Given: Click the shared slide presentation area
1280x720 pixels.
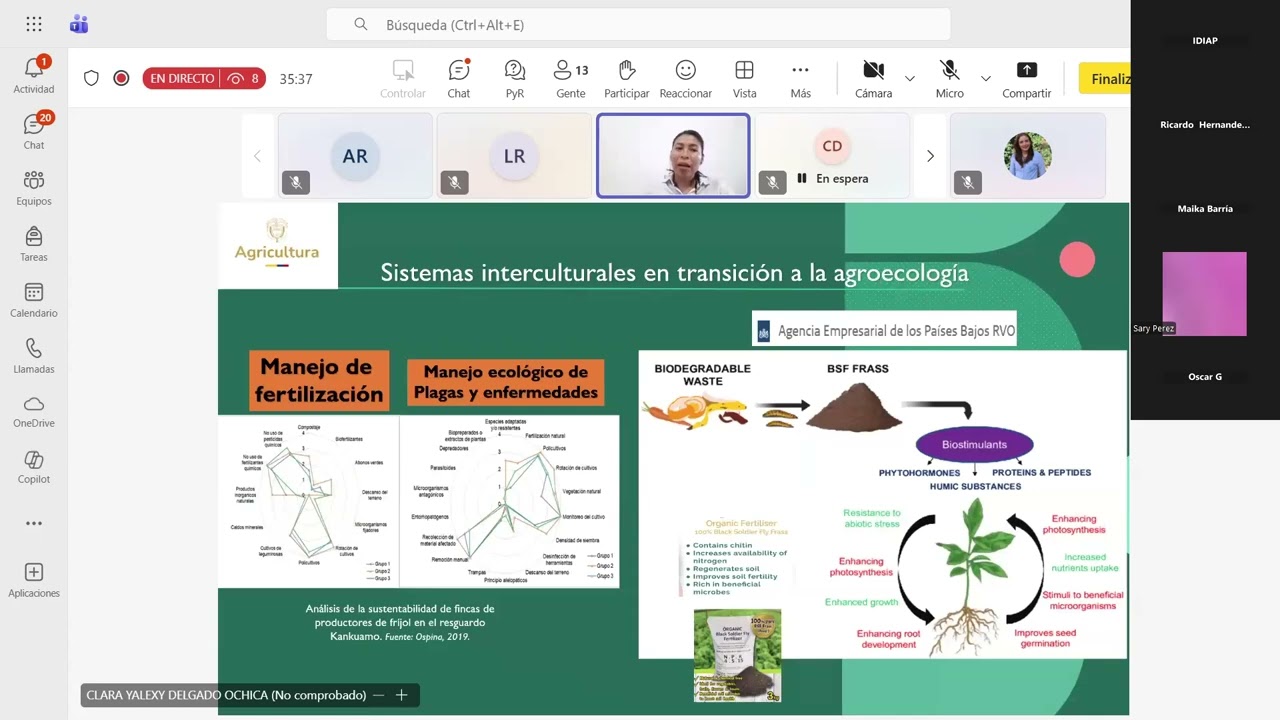Looking at the screenshot, I should [x=674, y=459].
